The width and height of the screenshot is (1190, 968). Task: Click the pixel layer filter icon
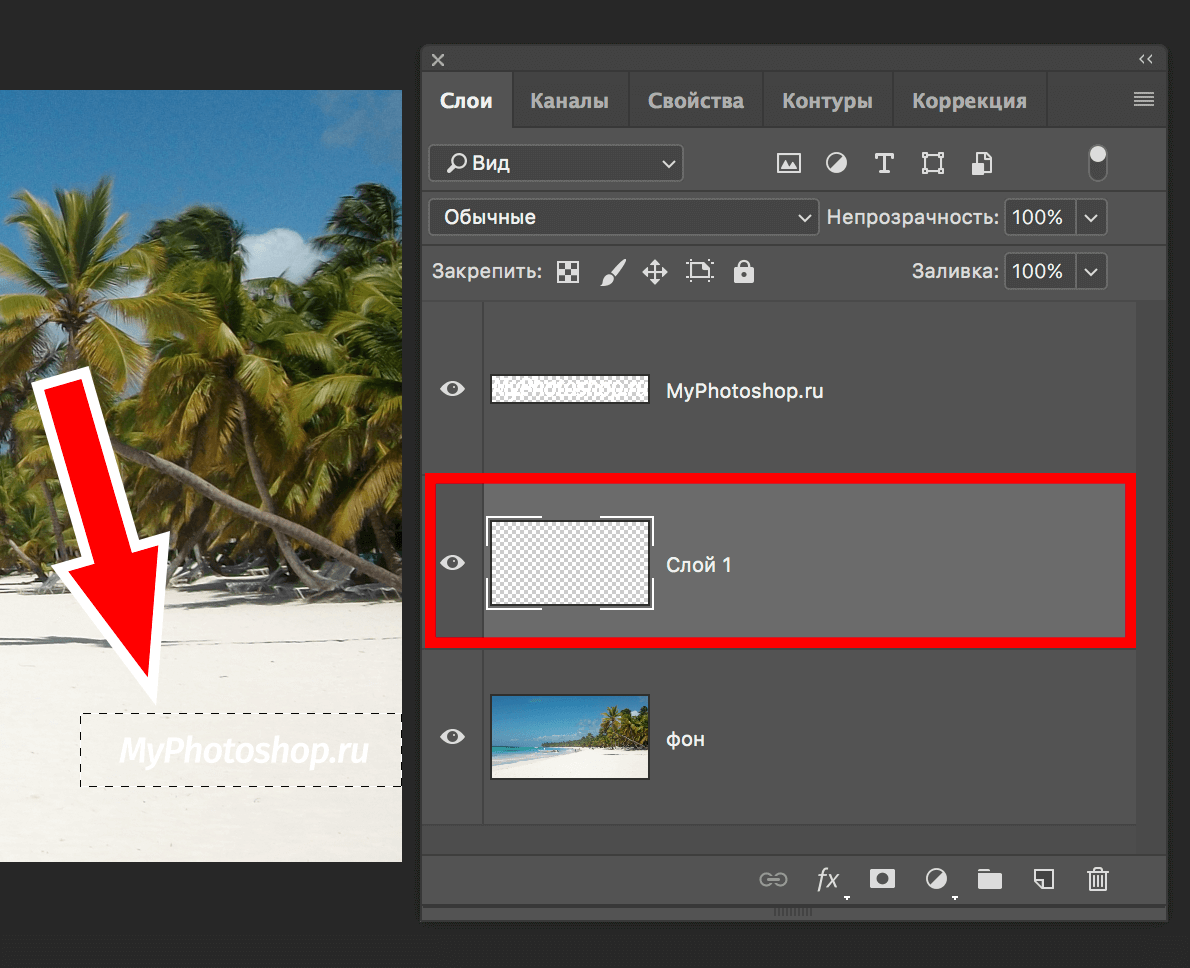pos(789,163)
